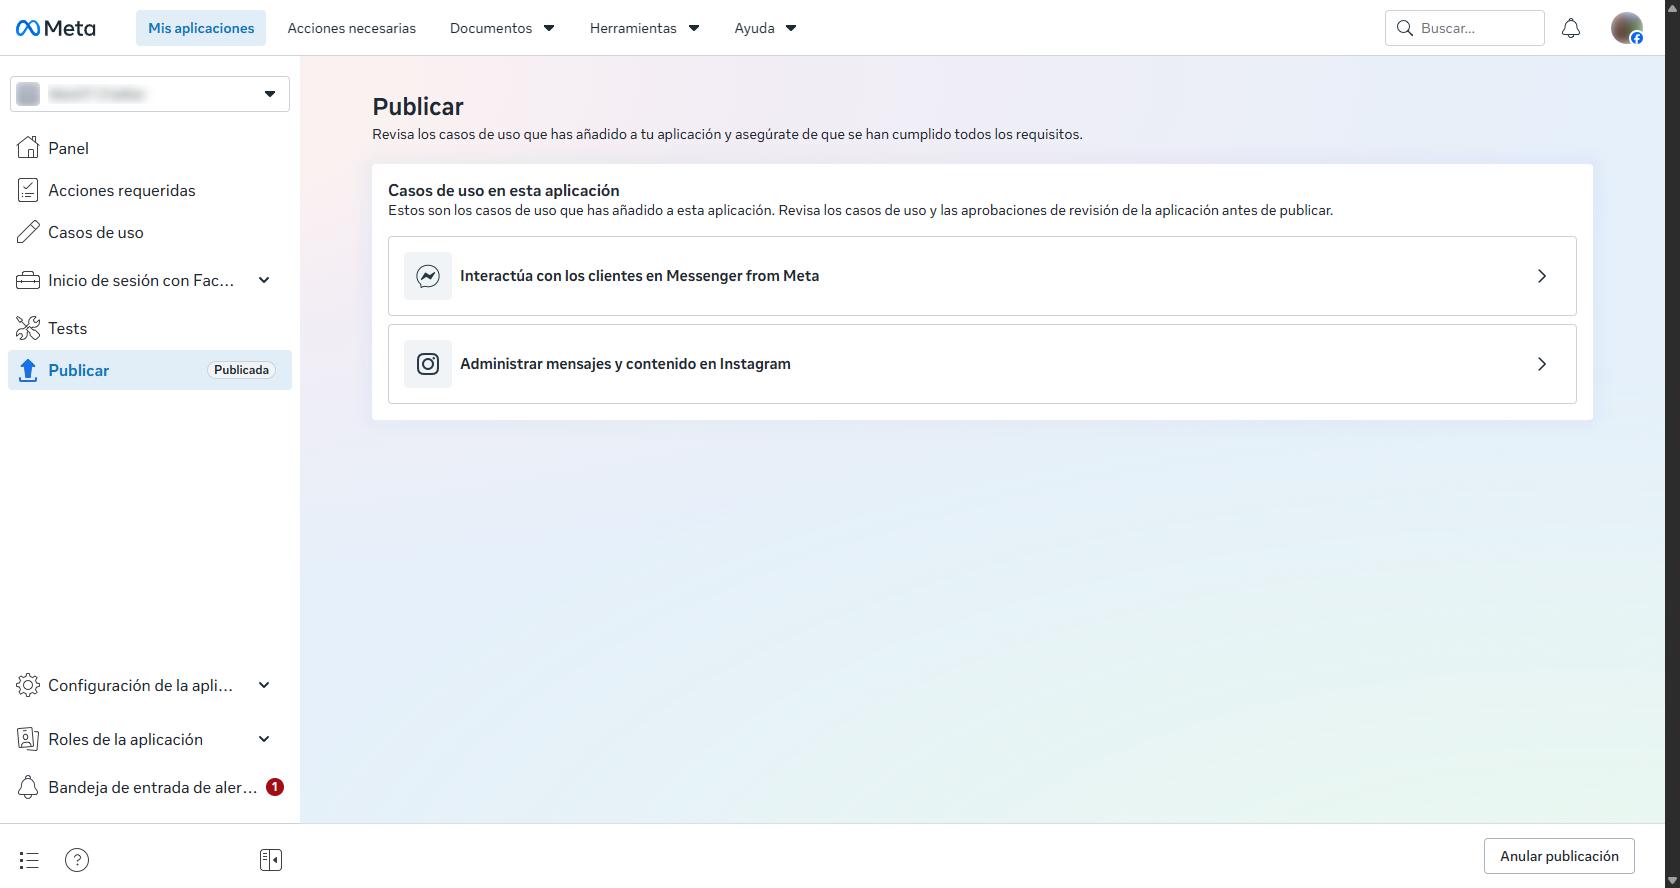Click the Messenger icon in use case
The image size is (1680, 888).
point(428,276)
